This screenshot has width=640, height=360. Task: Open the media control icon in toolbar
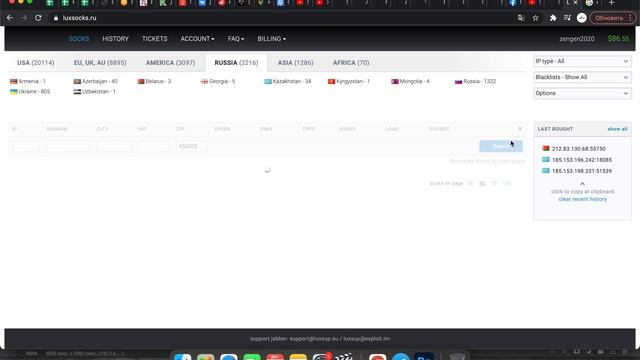click(x=567, y=18)
